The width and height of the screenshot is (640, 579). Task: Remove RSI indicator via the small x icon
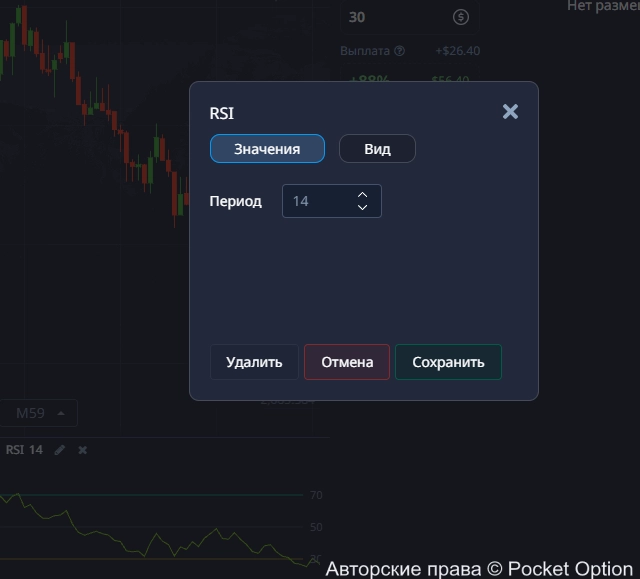(83, 450)
